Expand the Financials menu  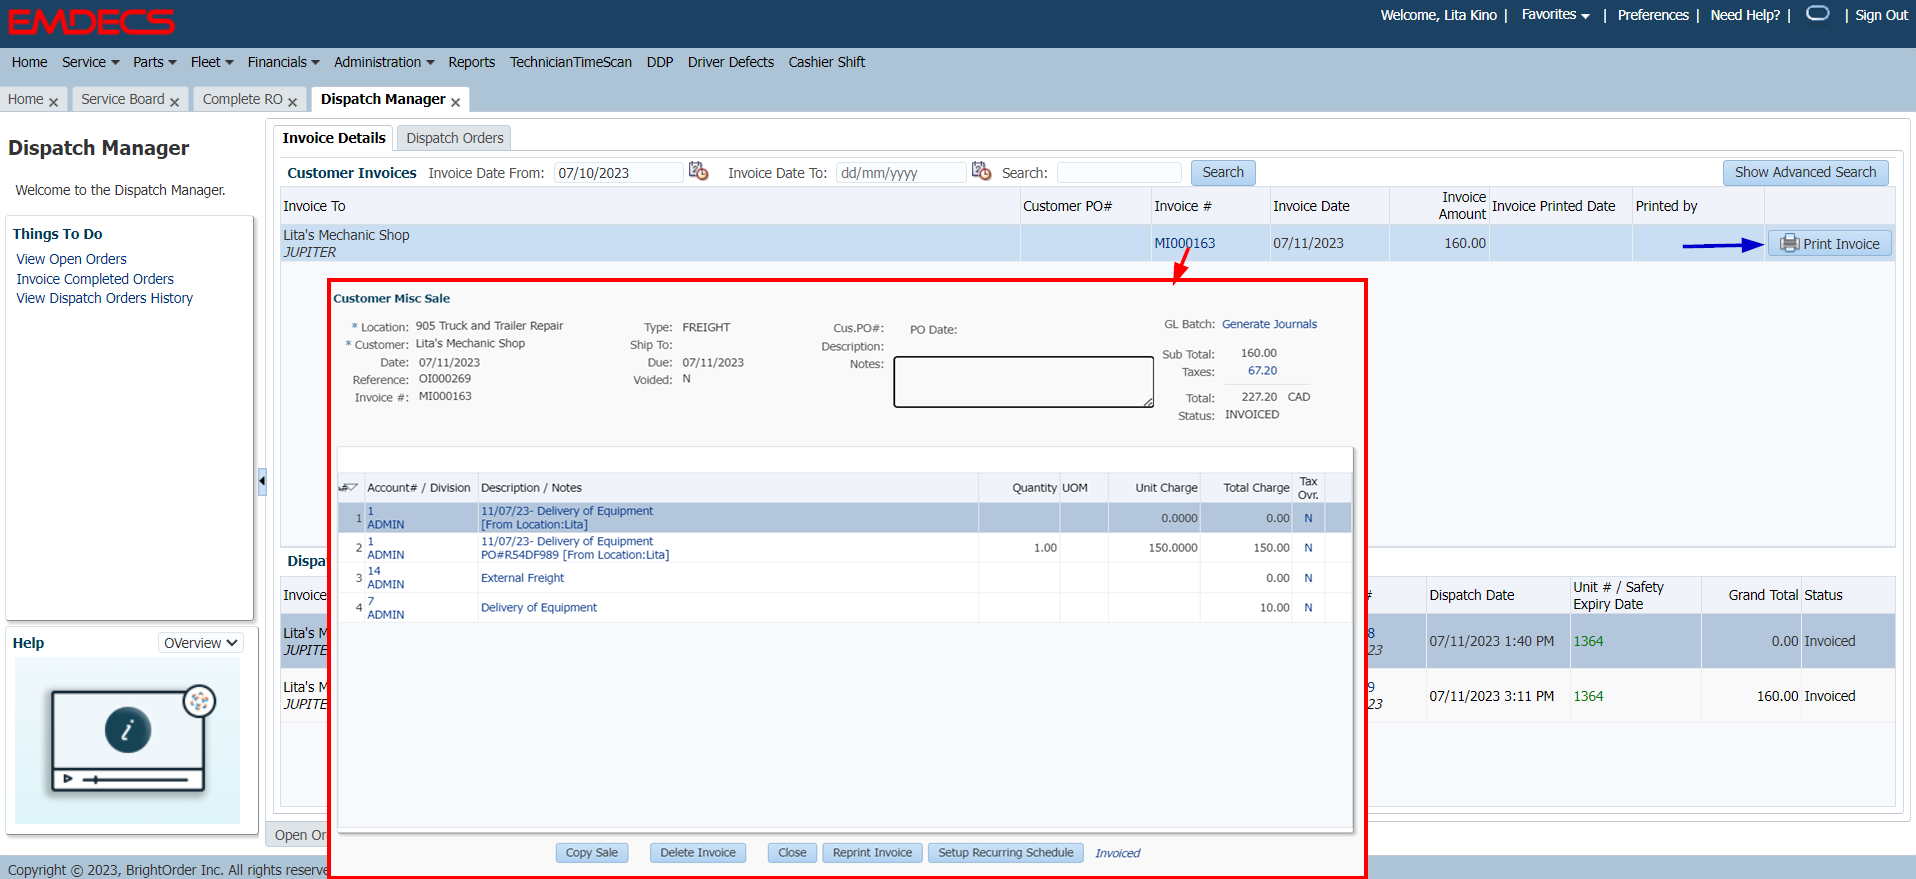coord(283,62)
